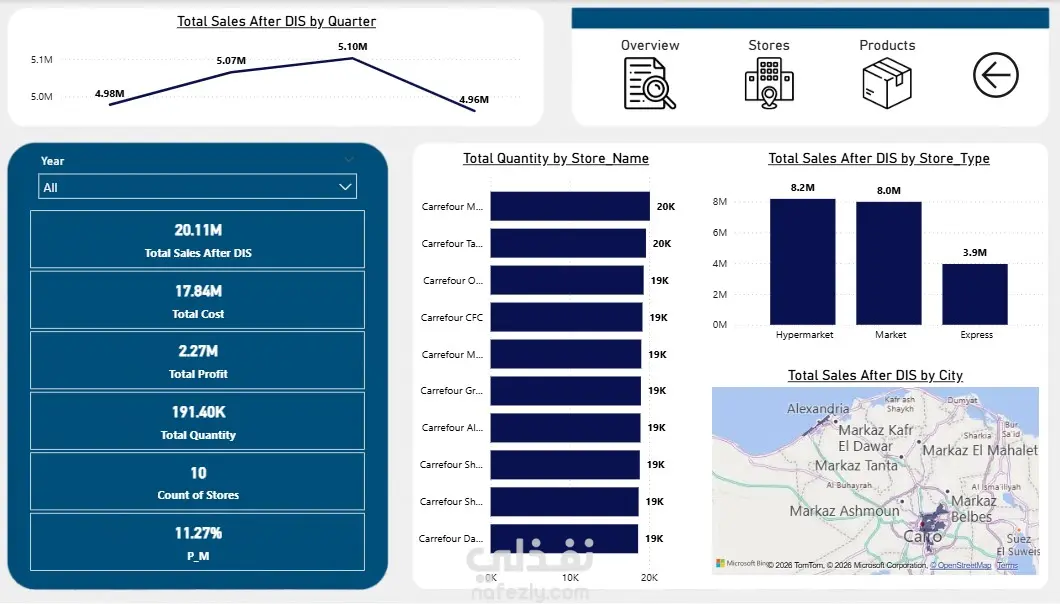Open the Overview page icon
This screenshot has height=604, width=1060.
[x=650, y=84]
